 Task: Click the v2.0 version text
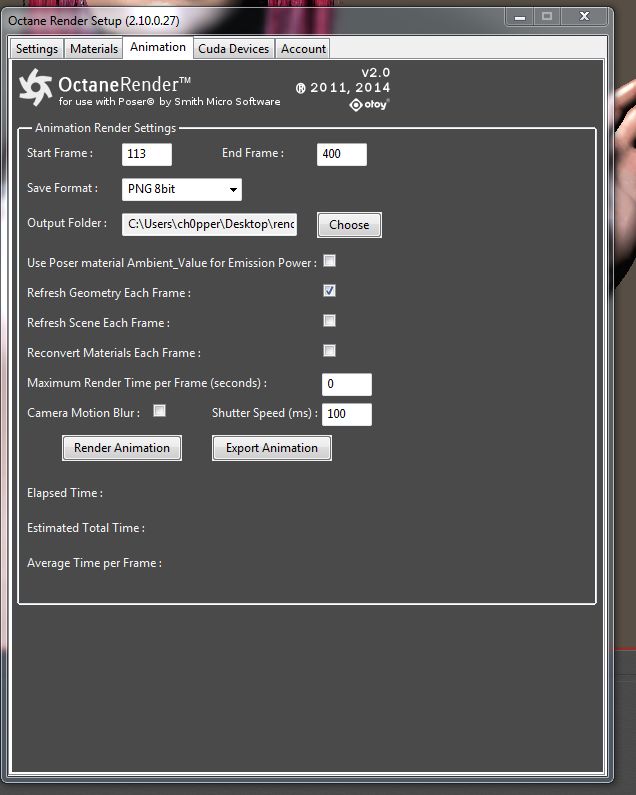(x=376, y=73)
